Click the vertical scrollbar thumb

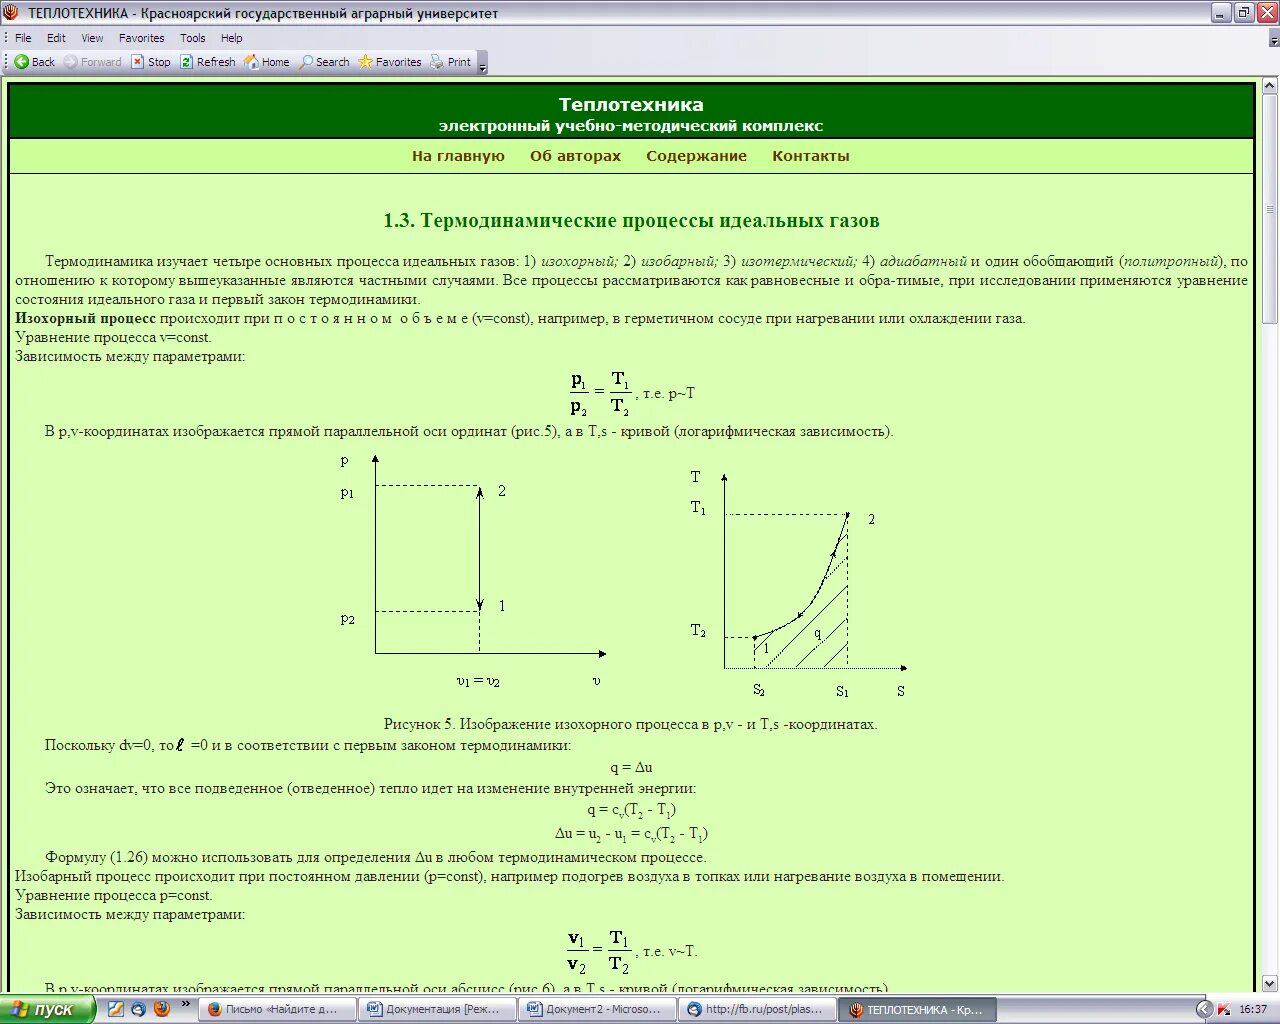point(1270,209)
